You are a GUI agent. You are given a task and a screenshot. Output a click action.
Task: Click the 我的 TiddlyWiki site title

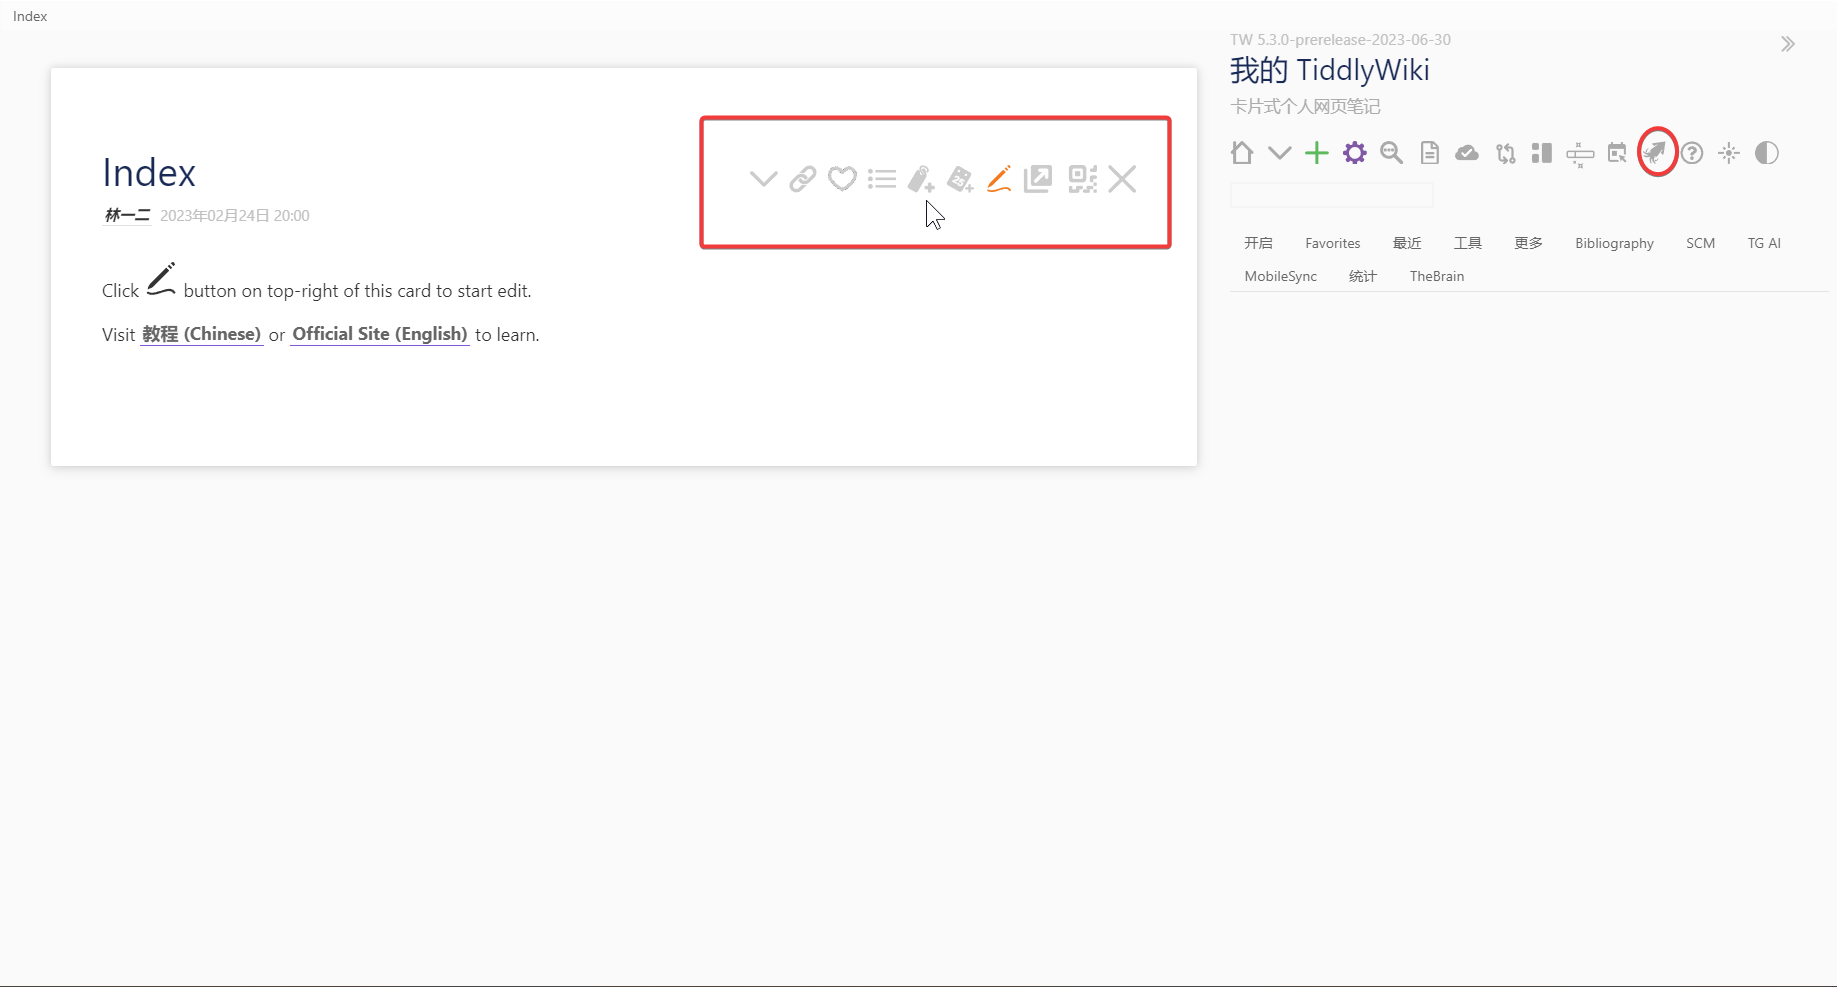click(1329, 70)
